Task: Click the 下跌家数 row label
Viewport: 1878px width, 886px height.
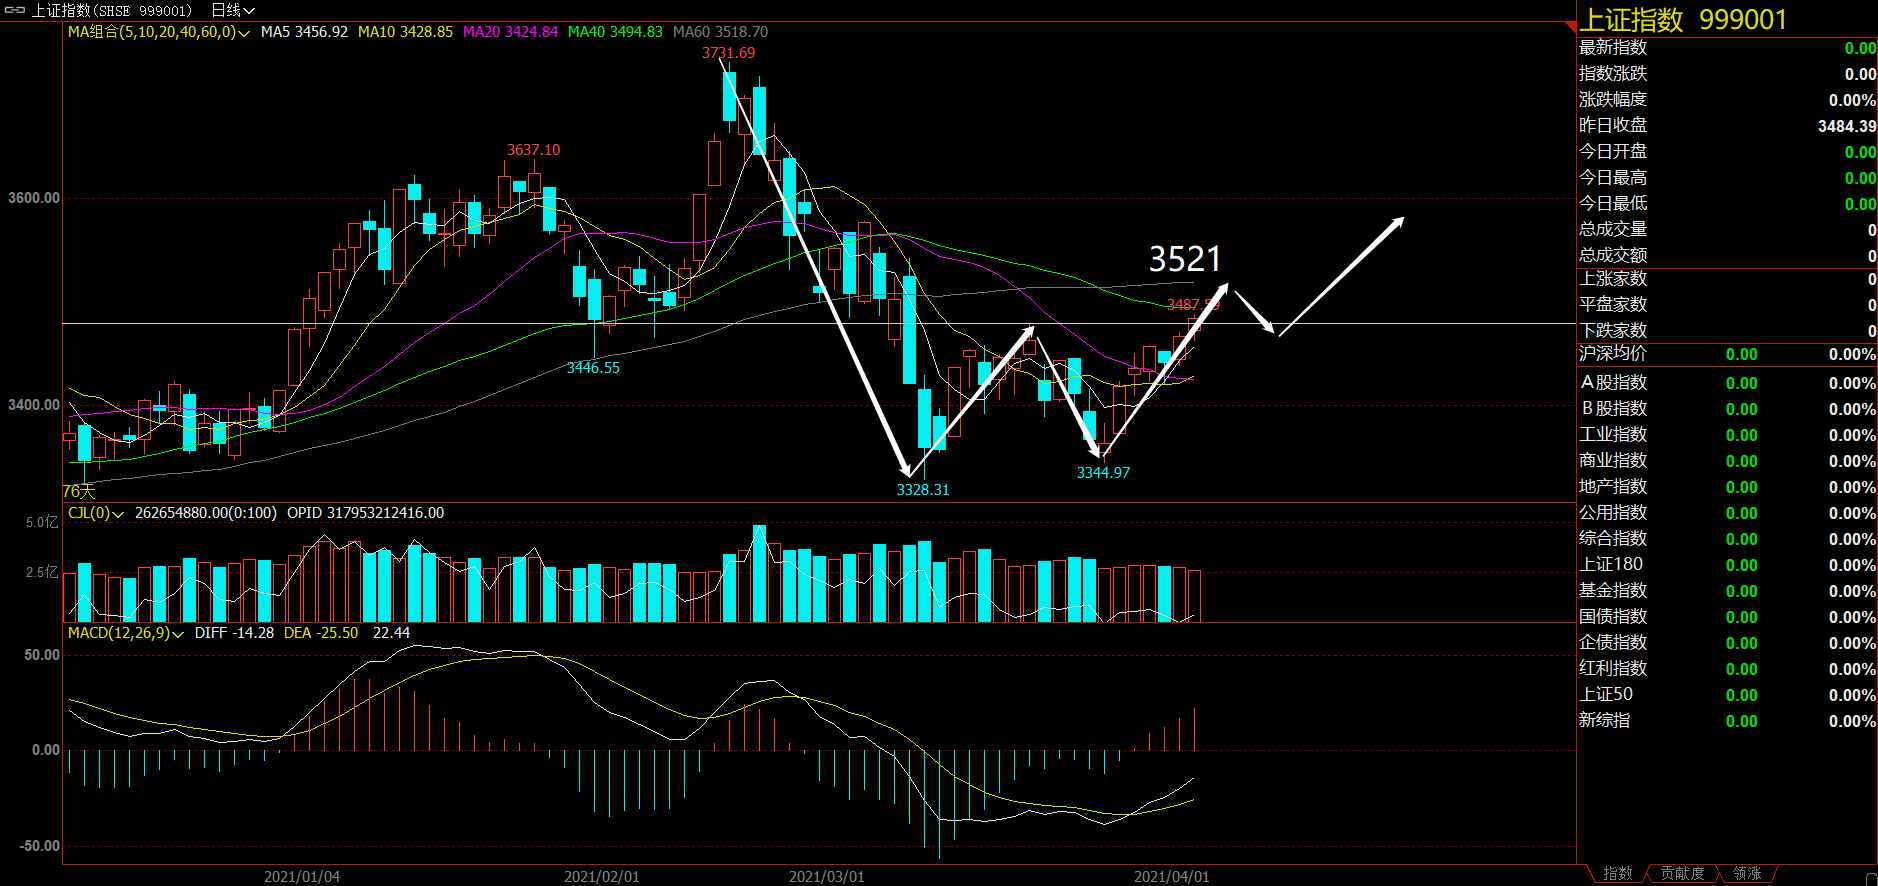Action: pyautogui.click(x=1612, y=331)
